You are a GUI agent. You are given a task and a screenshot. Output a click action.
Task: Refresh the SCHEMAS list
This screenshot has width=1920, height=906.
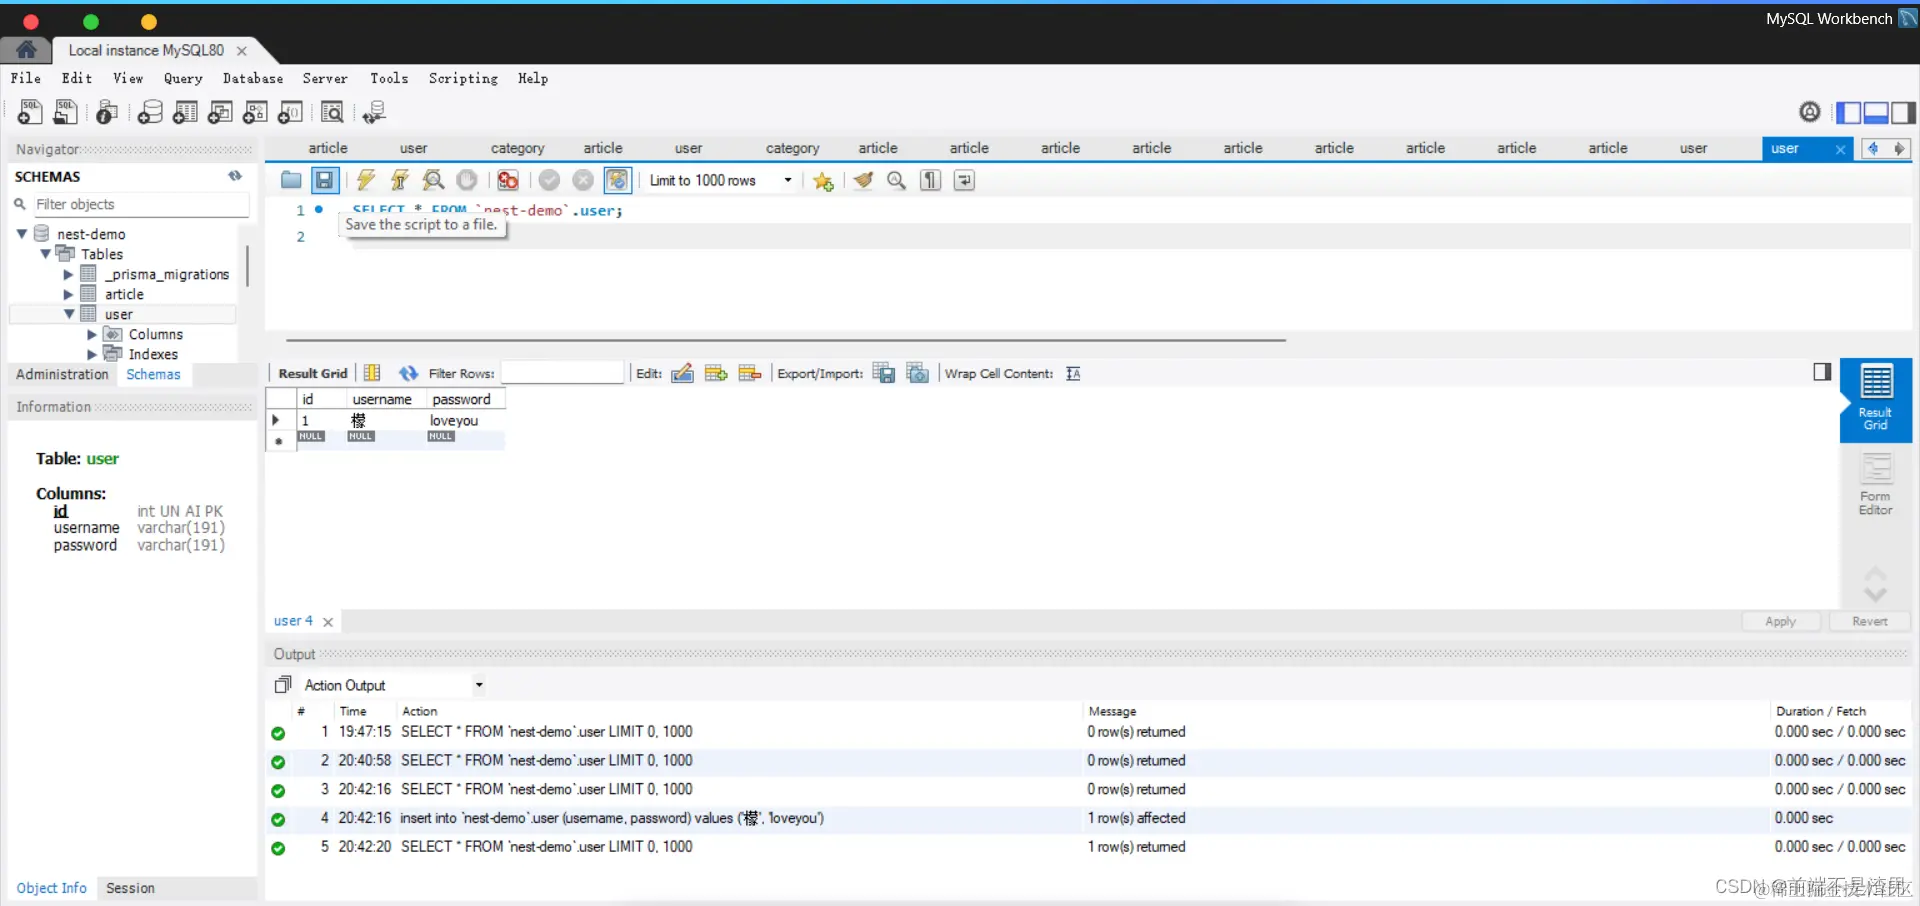[x=235, y=176]
